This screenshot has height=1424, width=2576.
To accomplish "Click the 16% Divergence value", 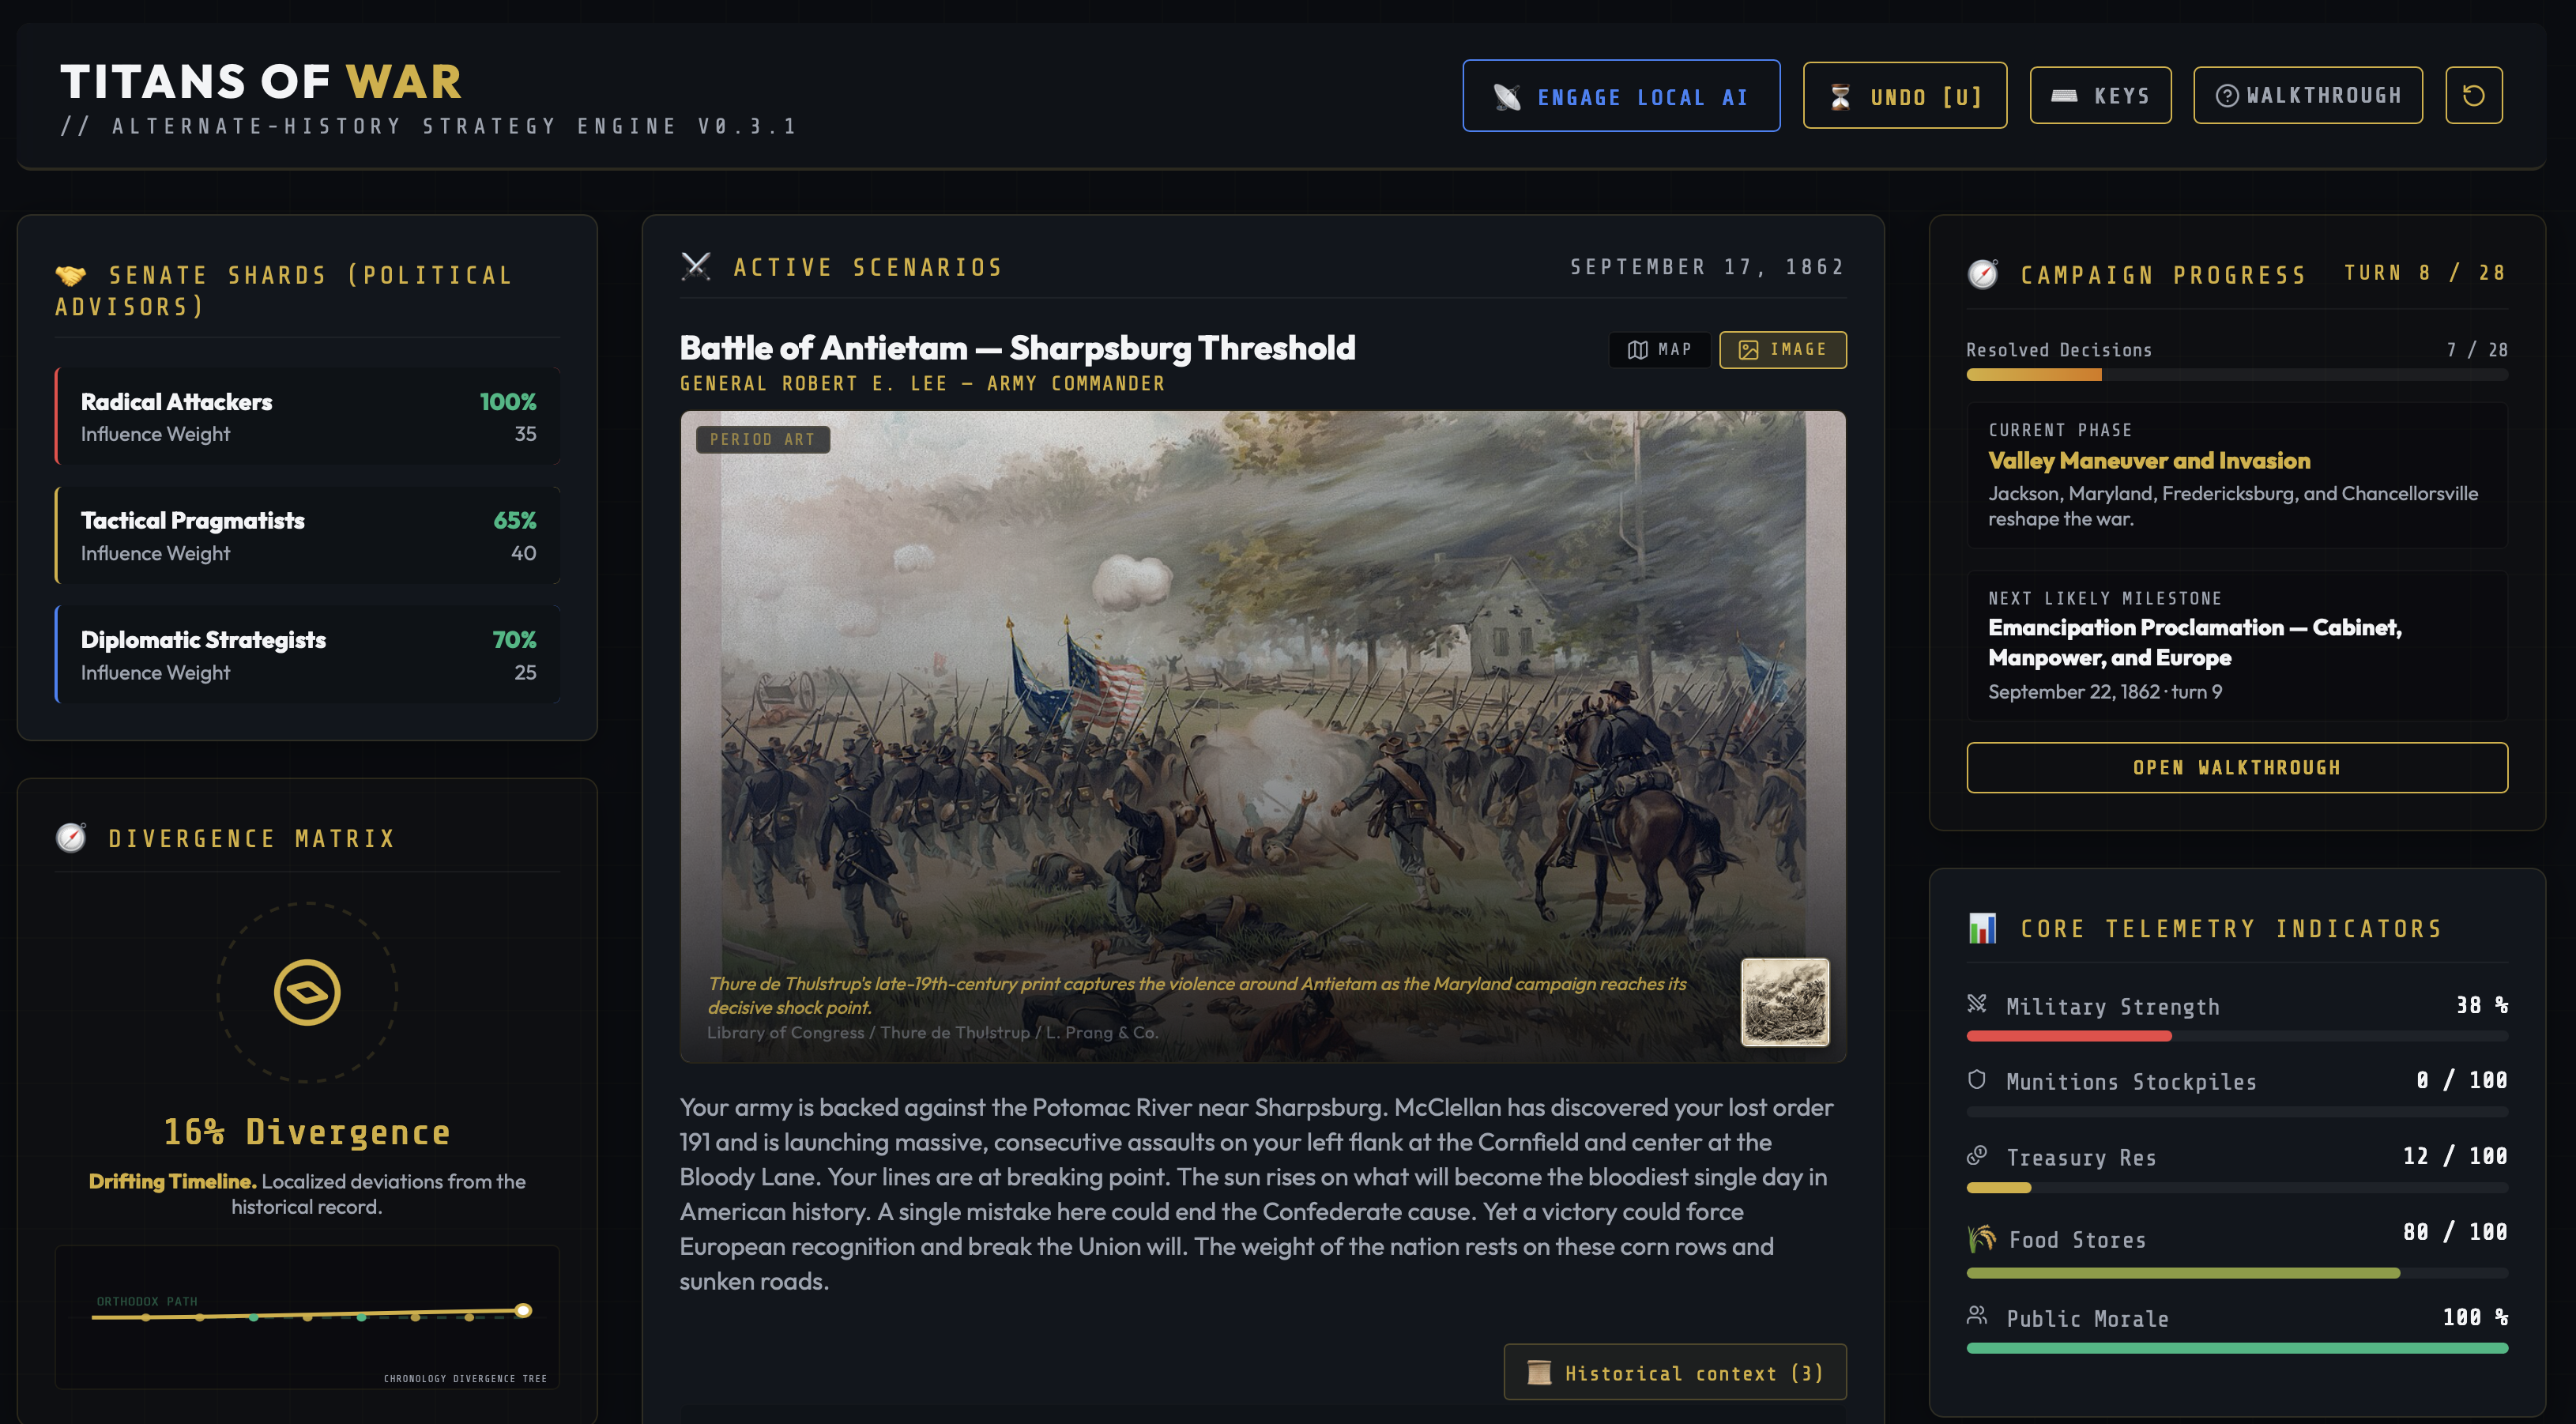I will click(x=307, y=1131).
